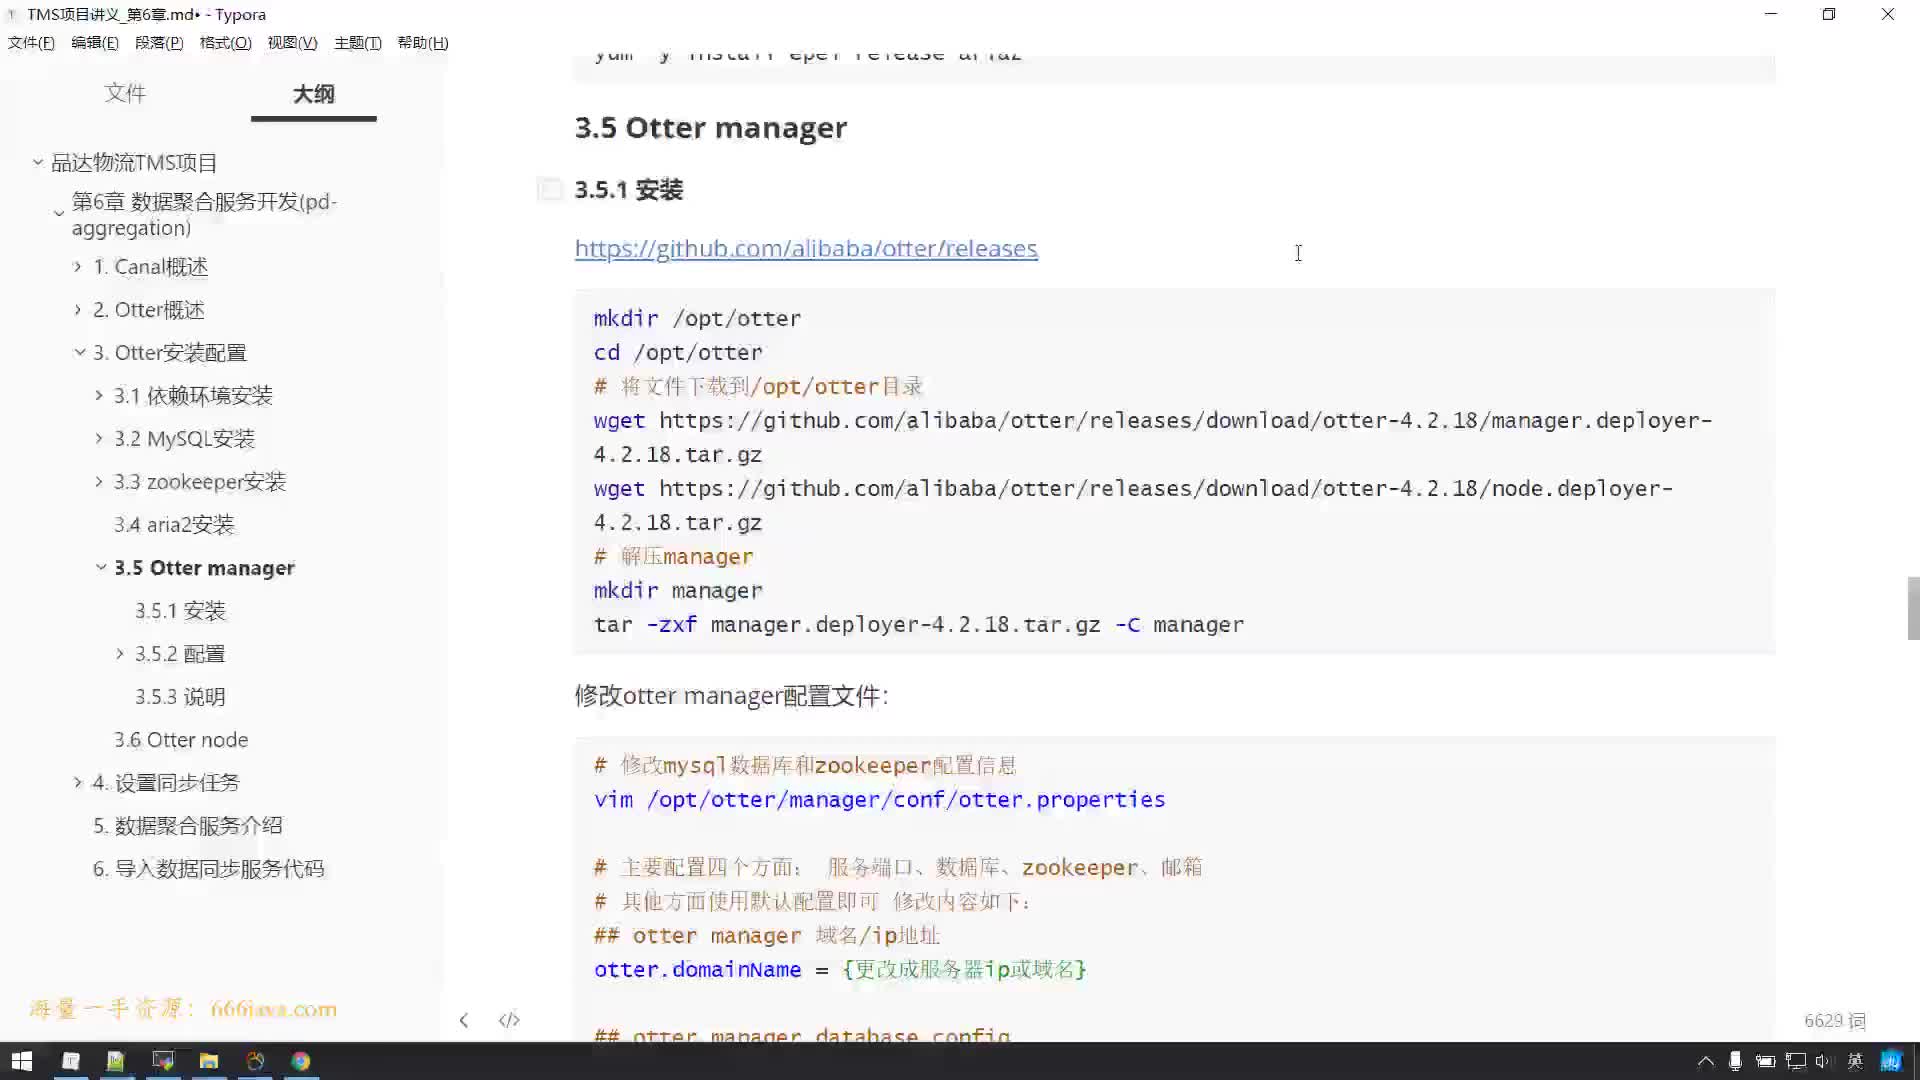Restore down the Typora window

point(1829,14)
